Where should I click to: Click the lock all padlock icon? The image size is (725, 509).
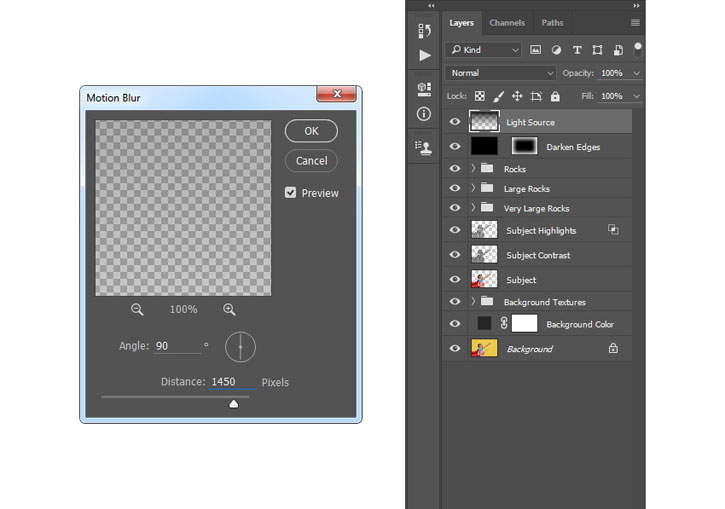[555, 96]
